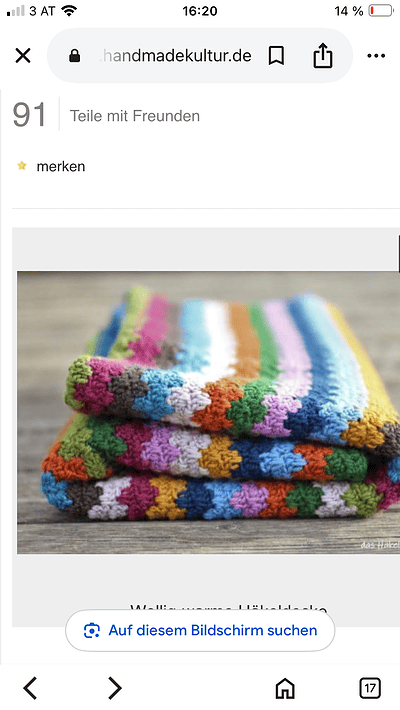Tap Auf diesem Bildschirm suchen button

pos(200,630)
